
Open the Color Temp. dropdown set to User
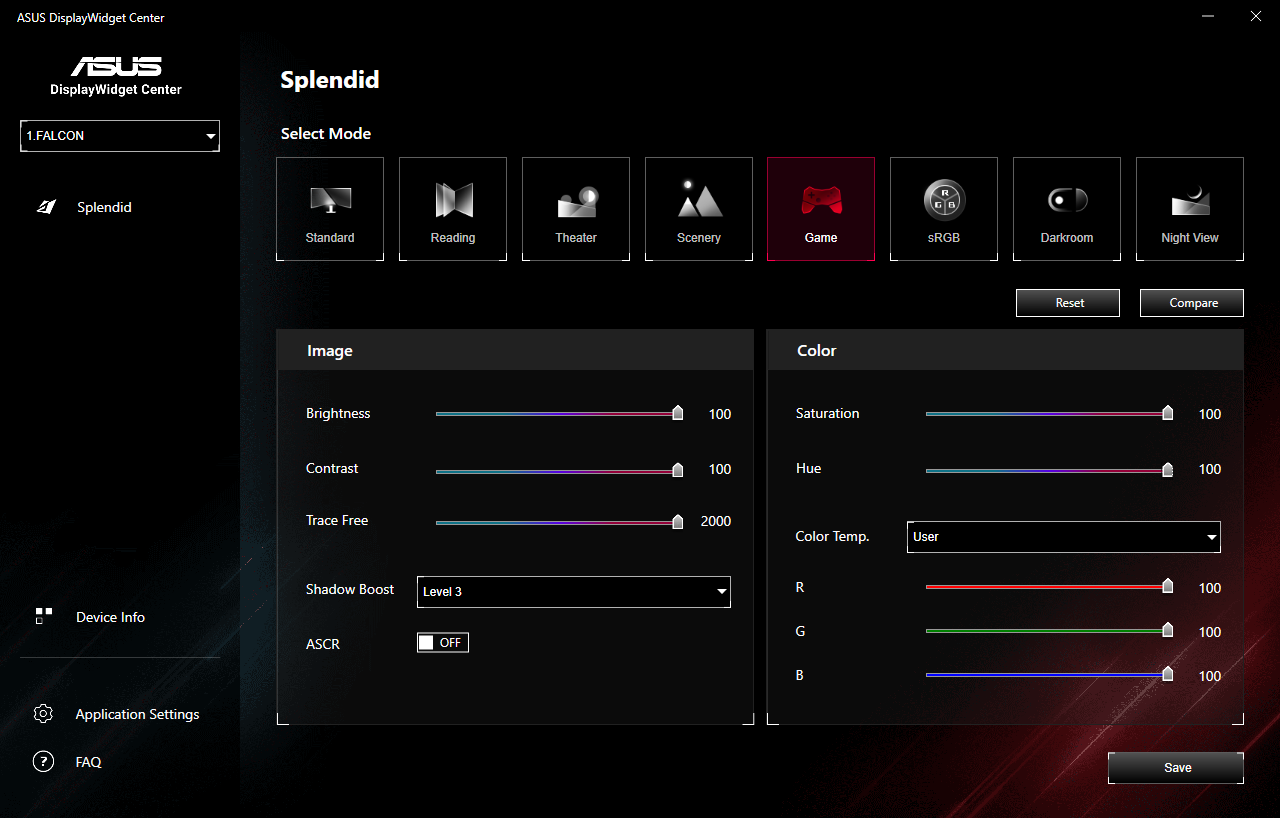click(1063, 537)
